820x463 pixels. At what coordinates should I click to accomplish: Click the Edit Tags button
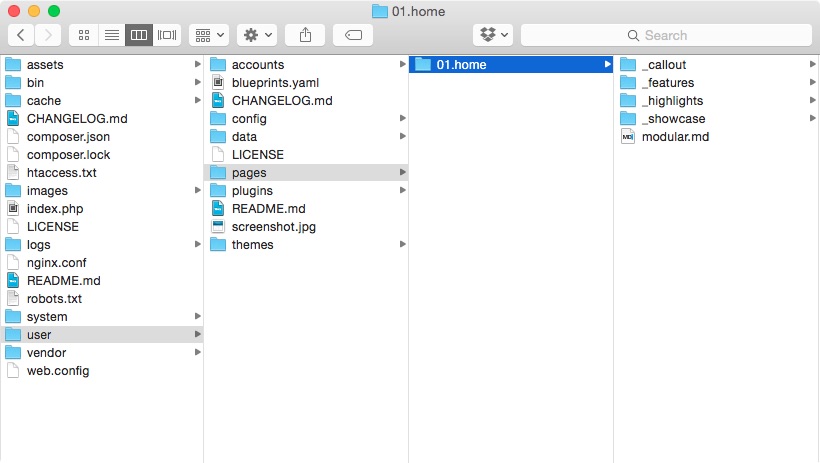(x=353, y=35)
